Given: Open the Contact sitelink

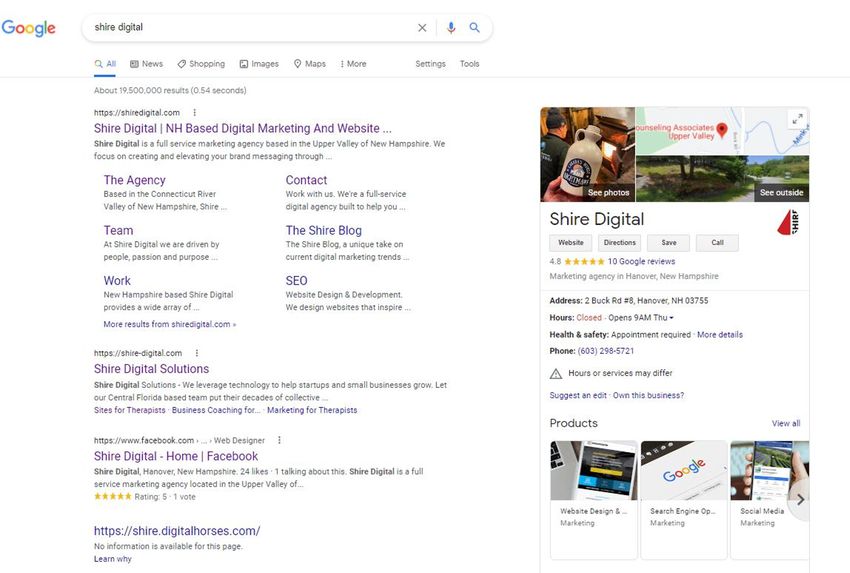Looking at the screenshot, I should (x=306, y=180).
